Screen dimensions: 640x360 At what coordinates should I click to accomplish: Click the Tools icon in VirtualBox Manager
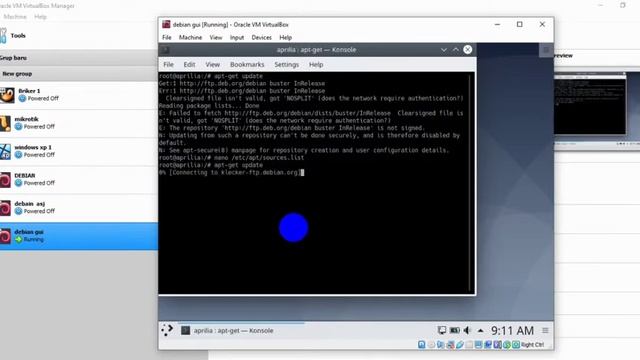point(3,36)
